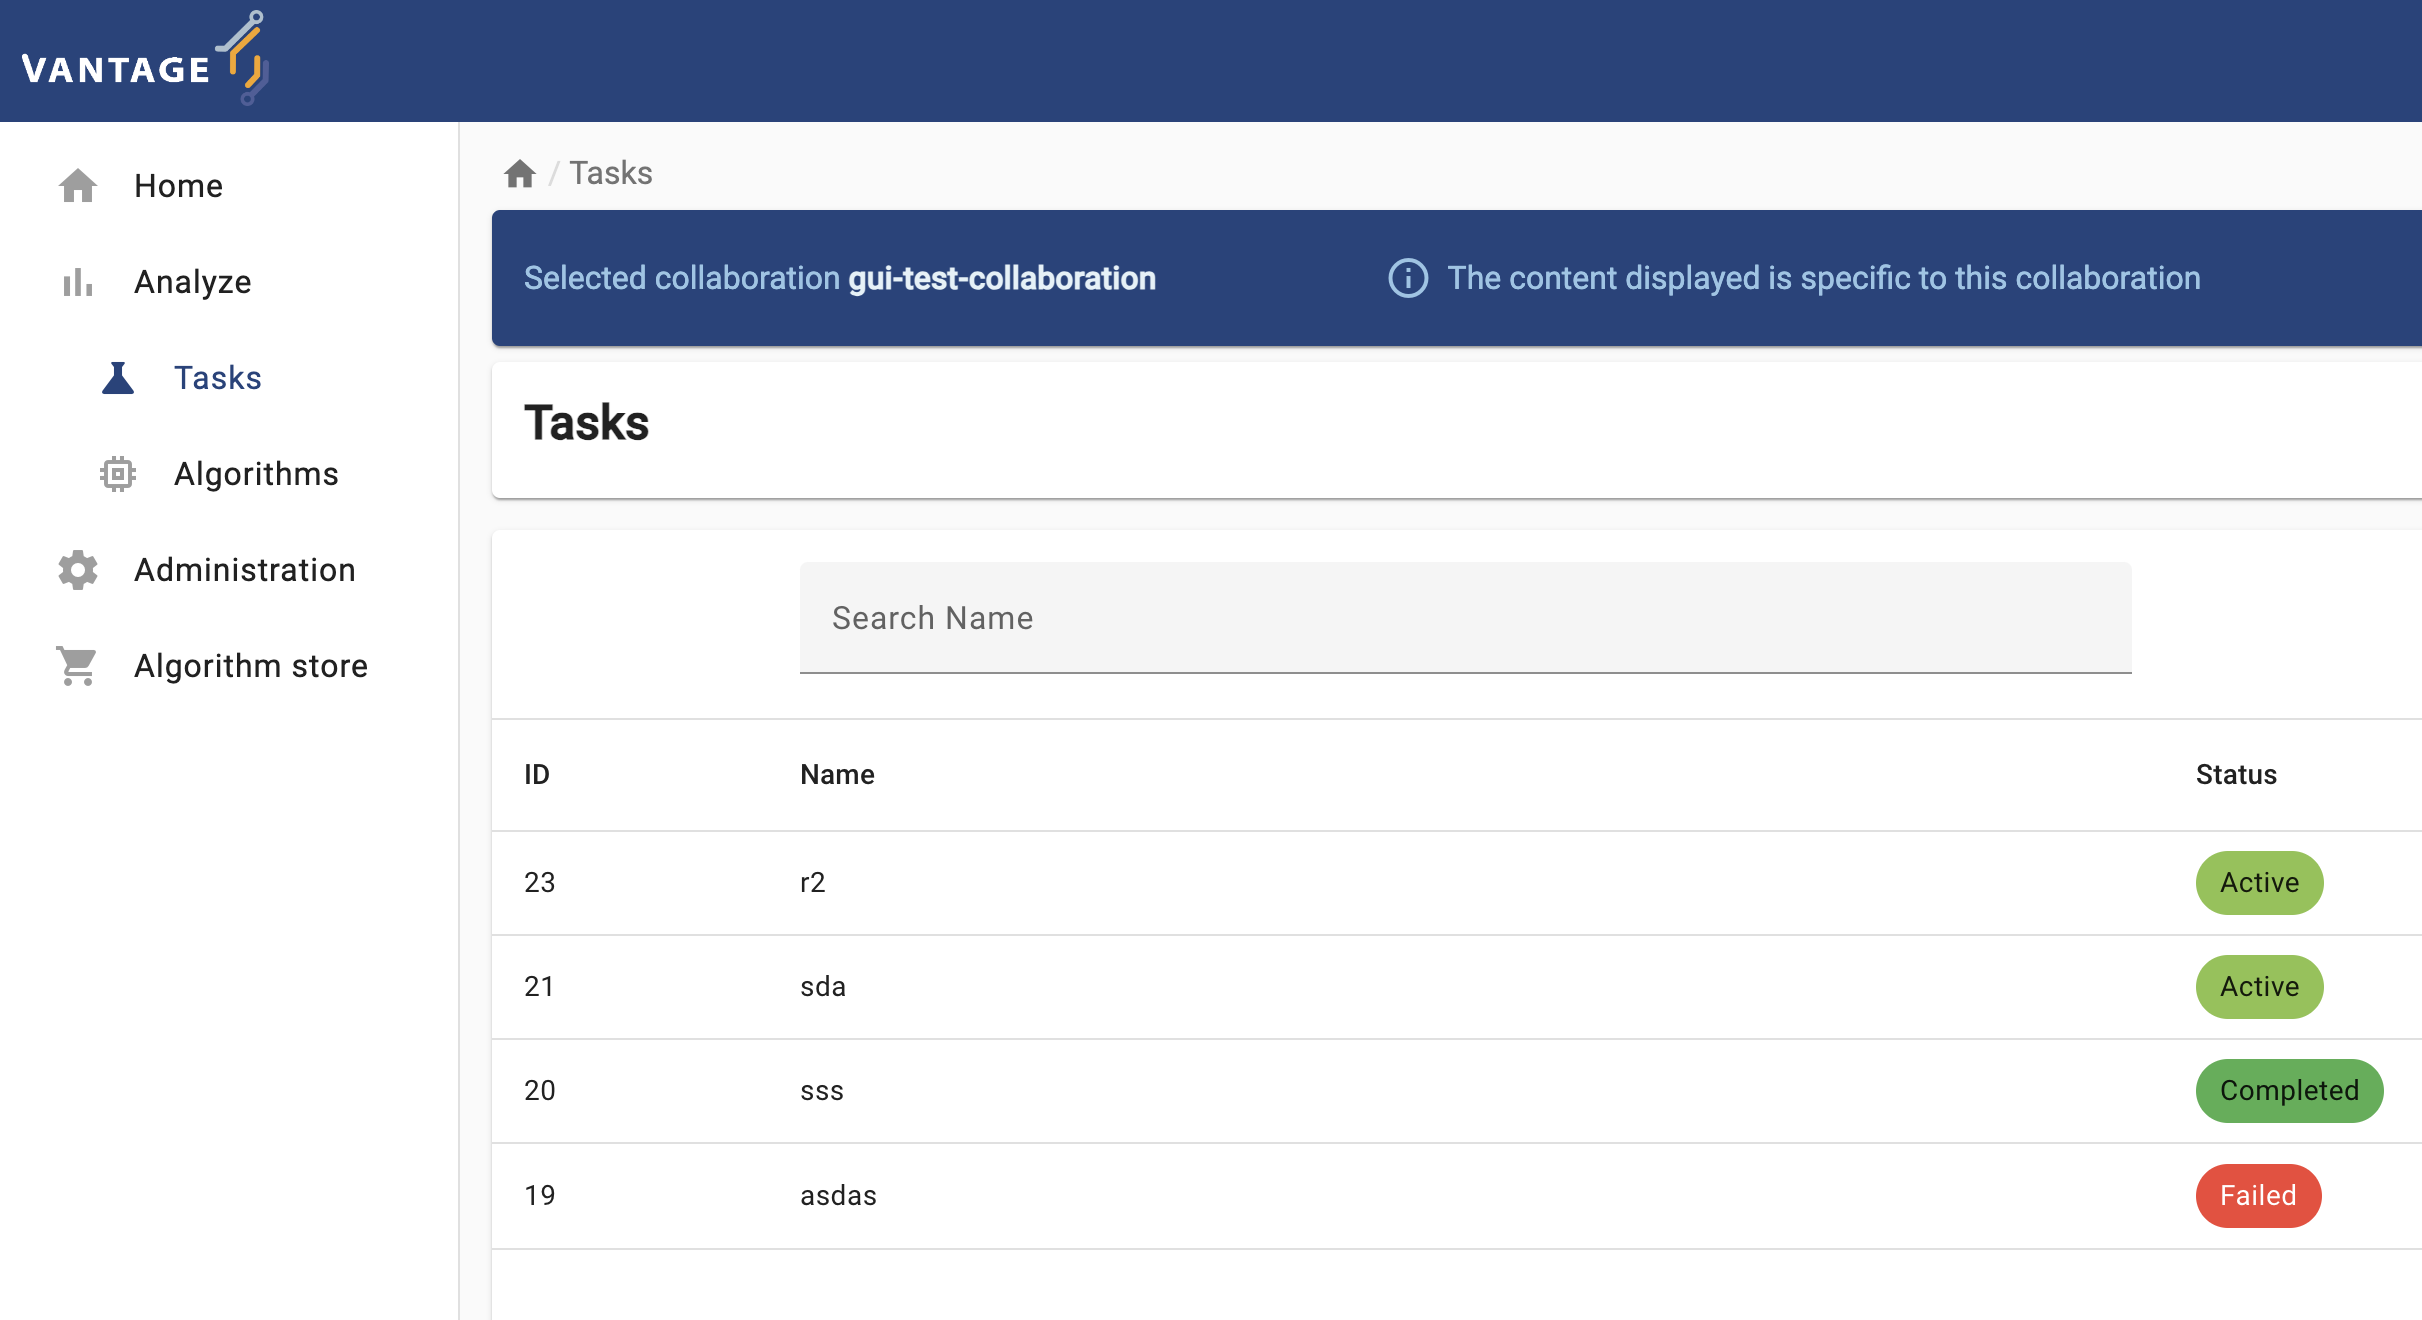Image resolution: width=2422 pixels, height=1320 pixels.
Task: Click the Completed status badge
Action: point(2290,1091)
